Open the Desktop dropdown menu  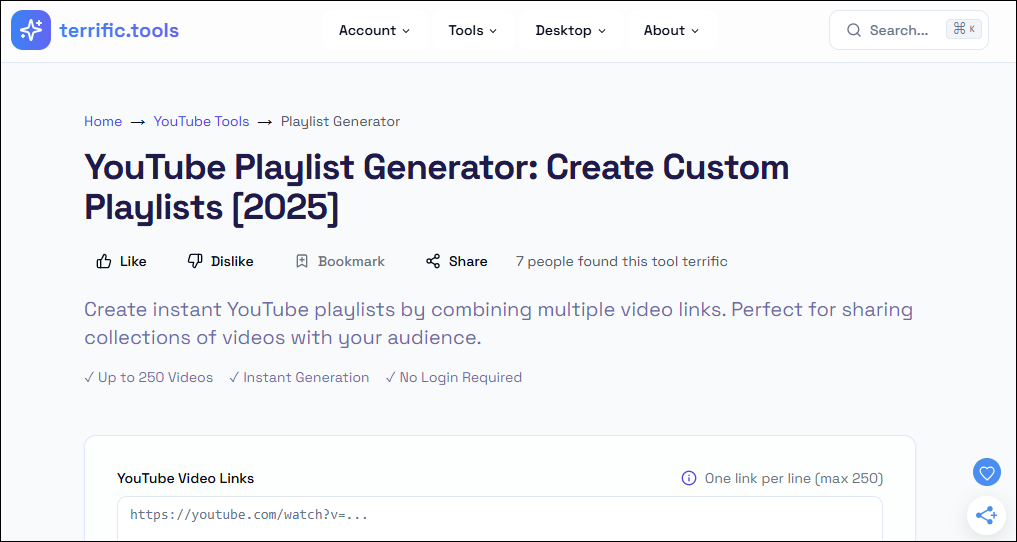coord(570,30)
